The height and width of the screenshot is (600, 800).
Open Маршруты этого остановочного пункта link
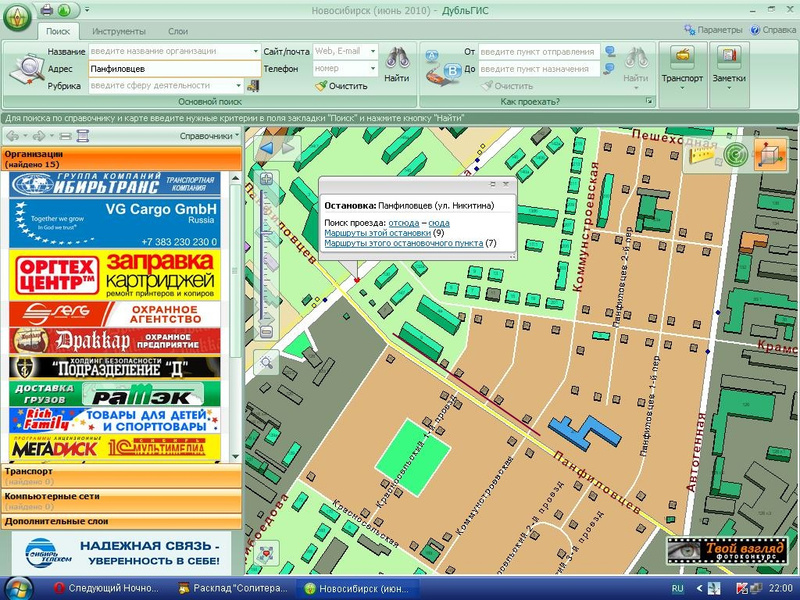tap(404, 243)
